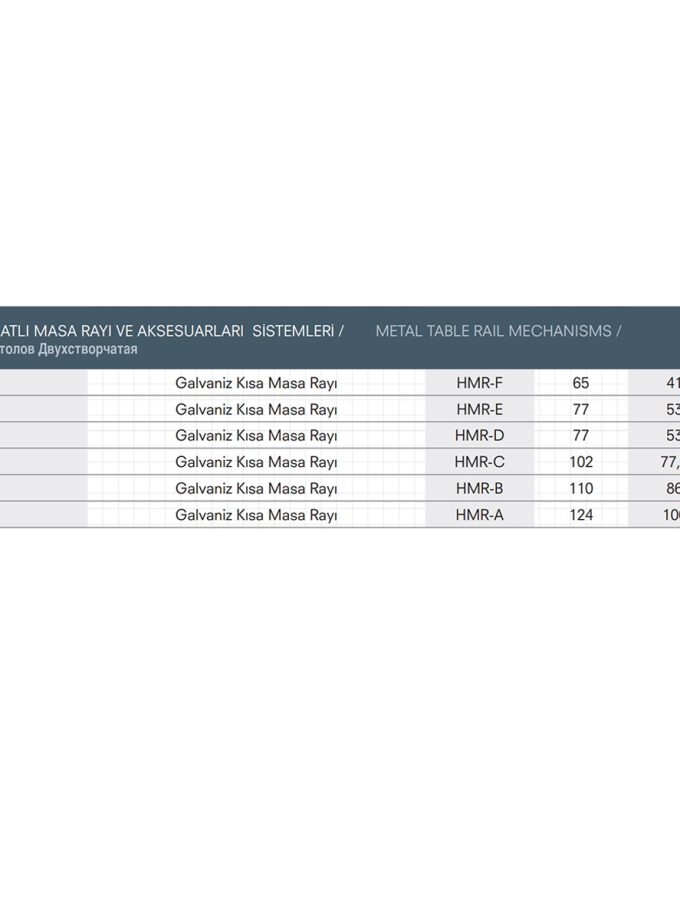Click the value 110 in the table
680x920 pixels.
click(x=581, y=488)
